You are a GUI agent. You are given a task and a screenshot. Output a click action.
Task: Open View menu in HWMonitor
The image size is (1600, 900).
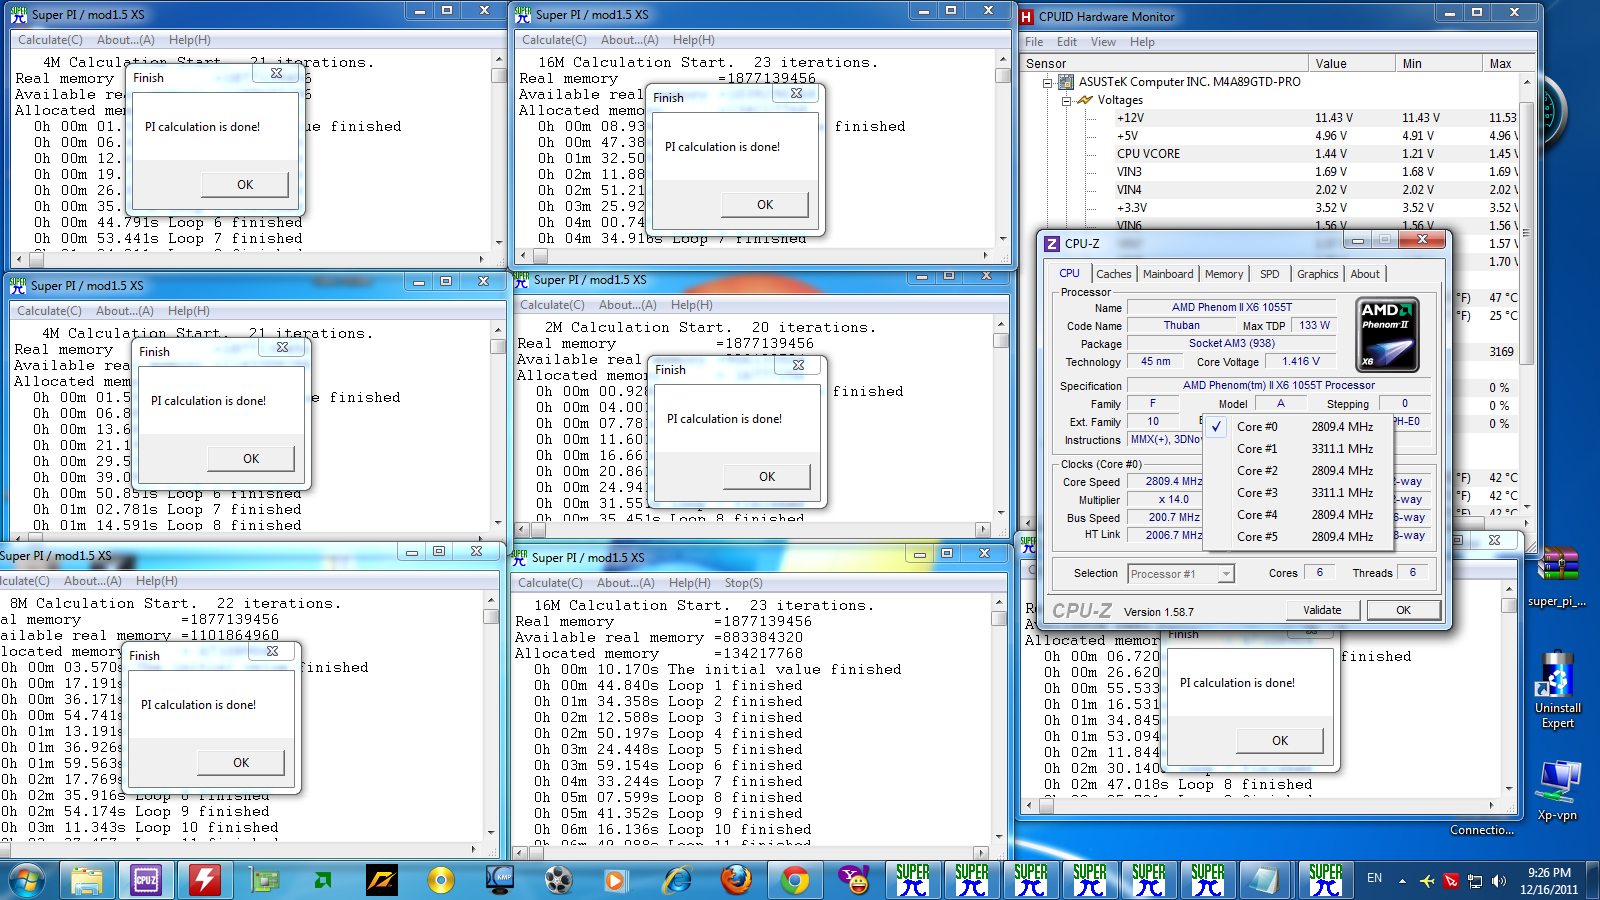[1103, 42]
